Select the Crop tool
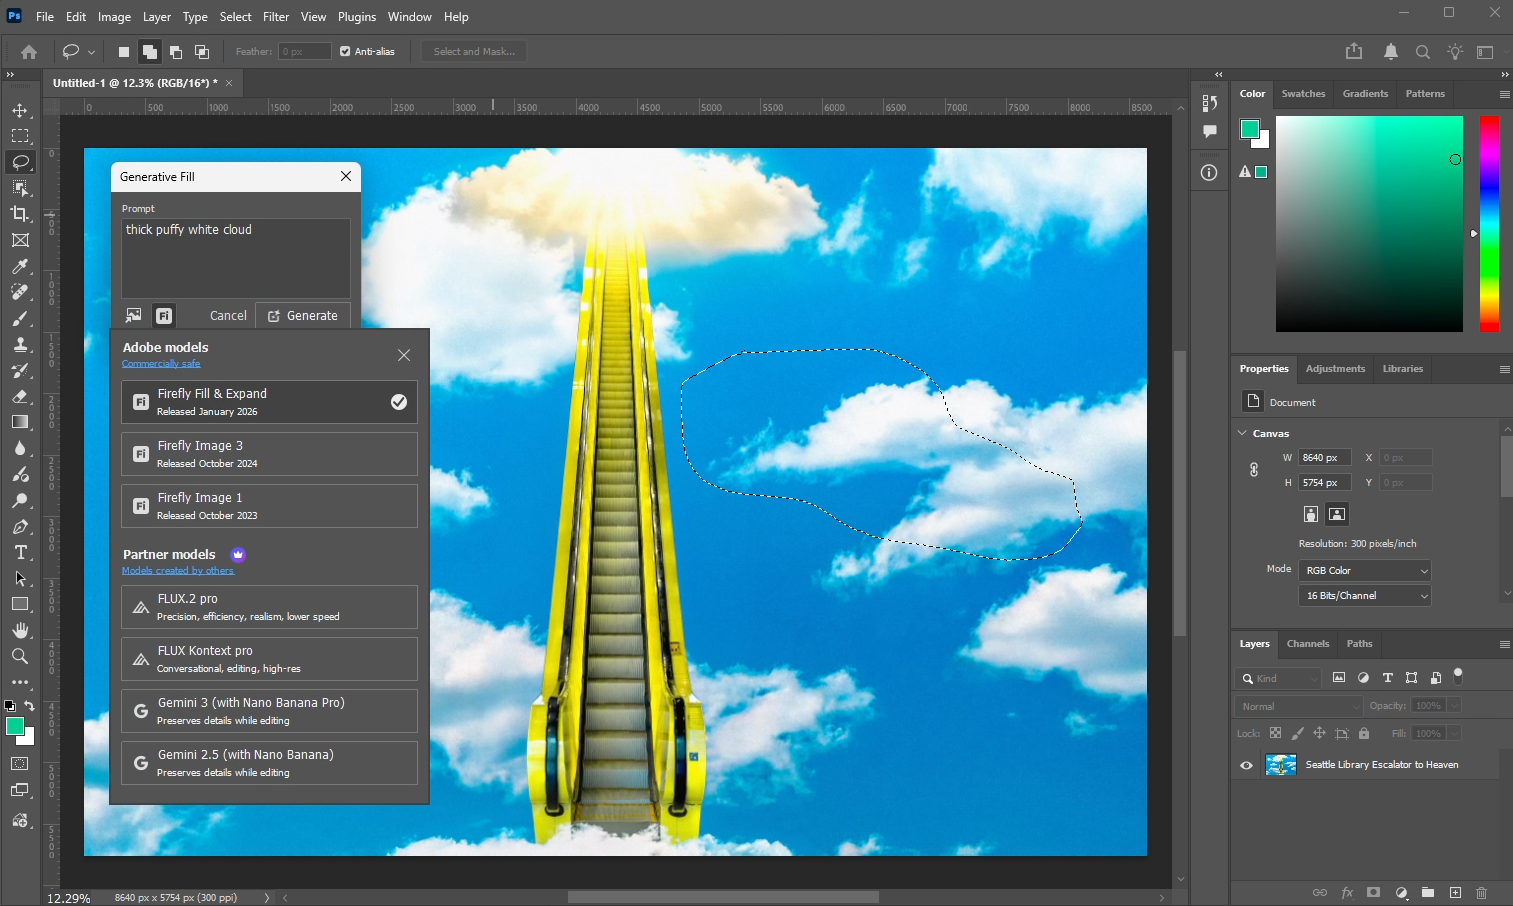The width and height of the screenshot is (1513, 906). 19,214
